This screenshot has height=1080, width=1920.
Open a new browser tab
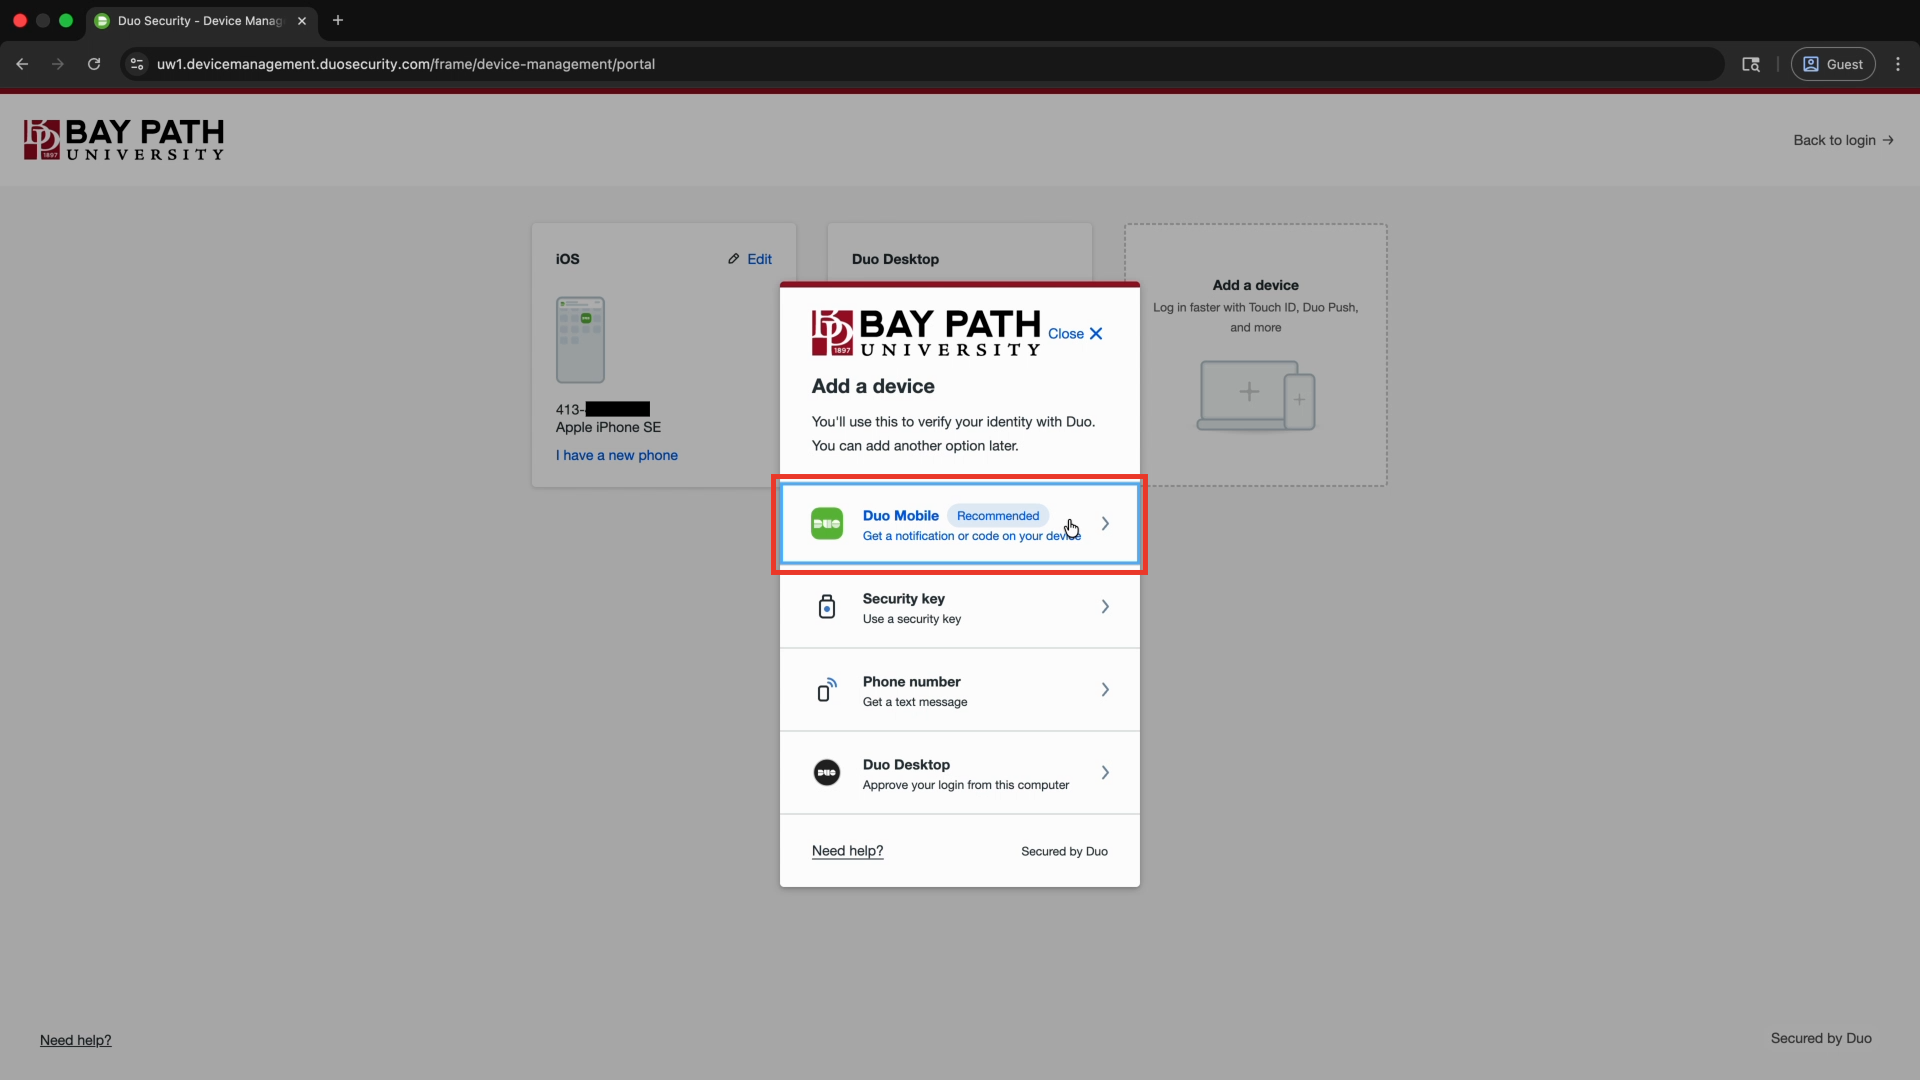(338, 20)
